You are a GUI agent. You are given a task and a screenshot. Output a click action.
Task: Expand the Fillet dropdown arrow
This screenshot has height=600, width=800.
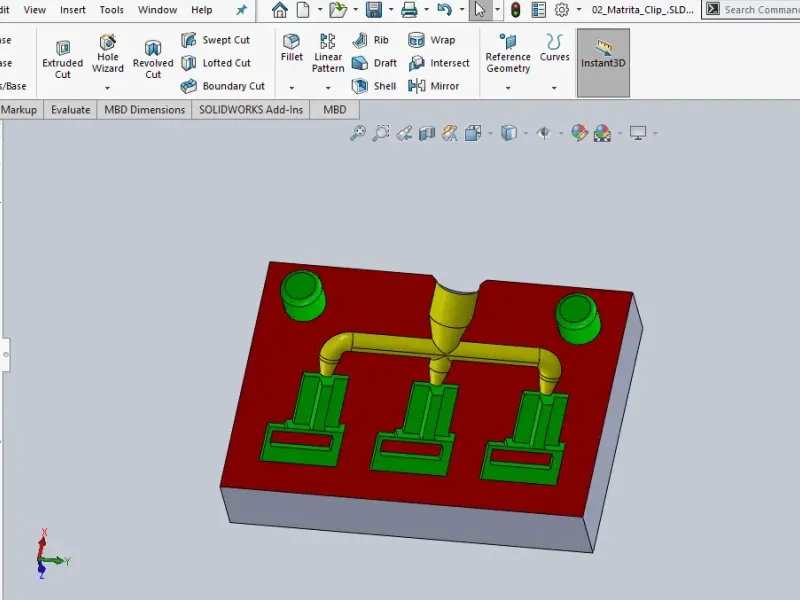[x=292, y=88]
